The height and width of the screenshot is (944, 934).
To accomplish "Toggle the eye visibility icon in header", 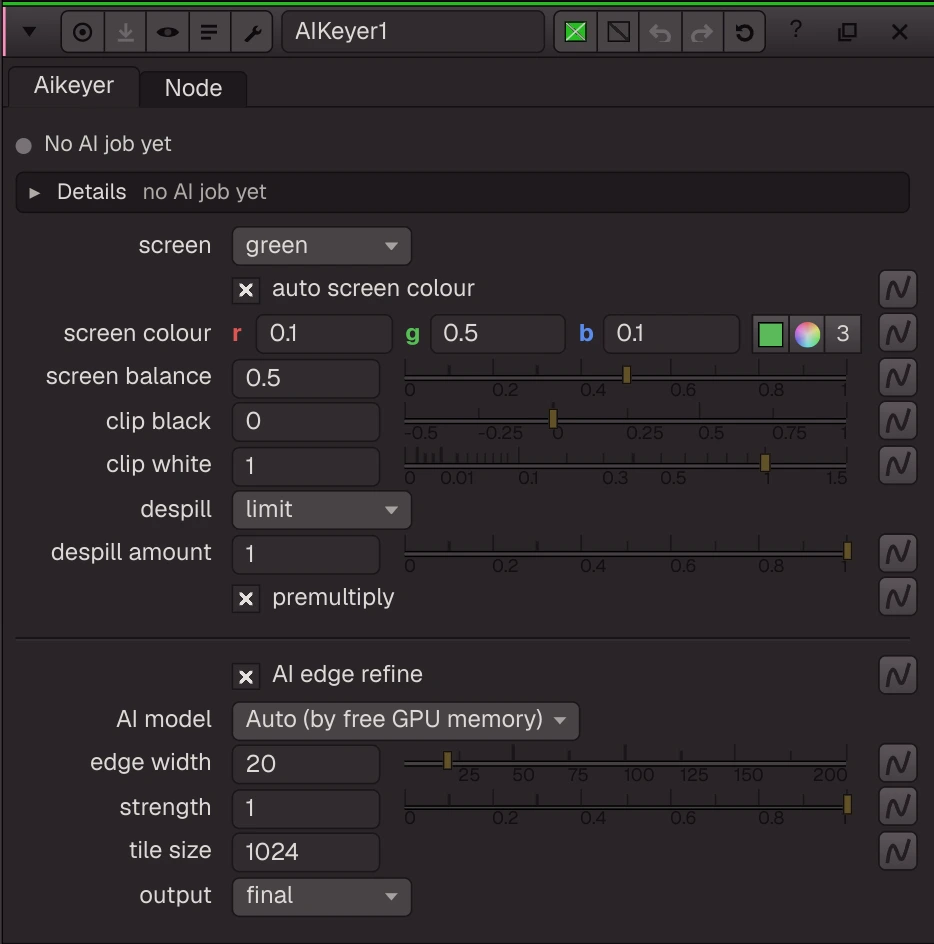I will pos(167,32).
